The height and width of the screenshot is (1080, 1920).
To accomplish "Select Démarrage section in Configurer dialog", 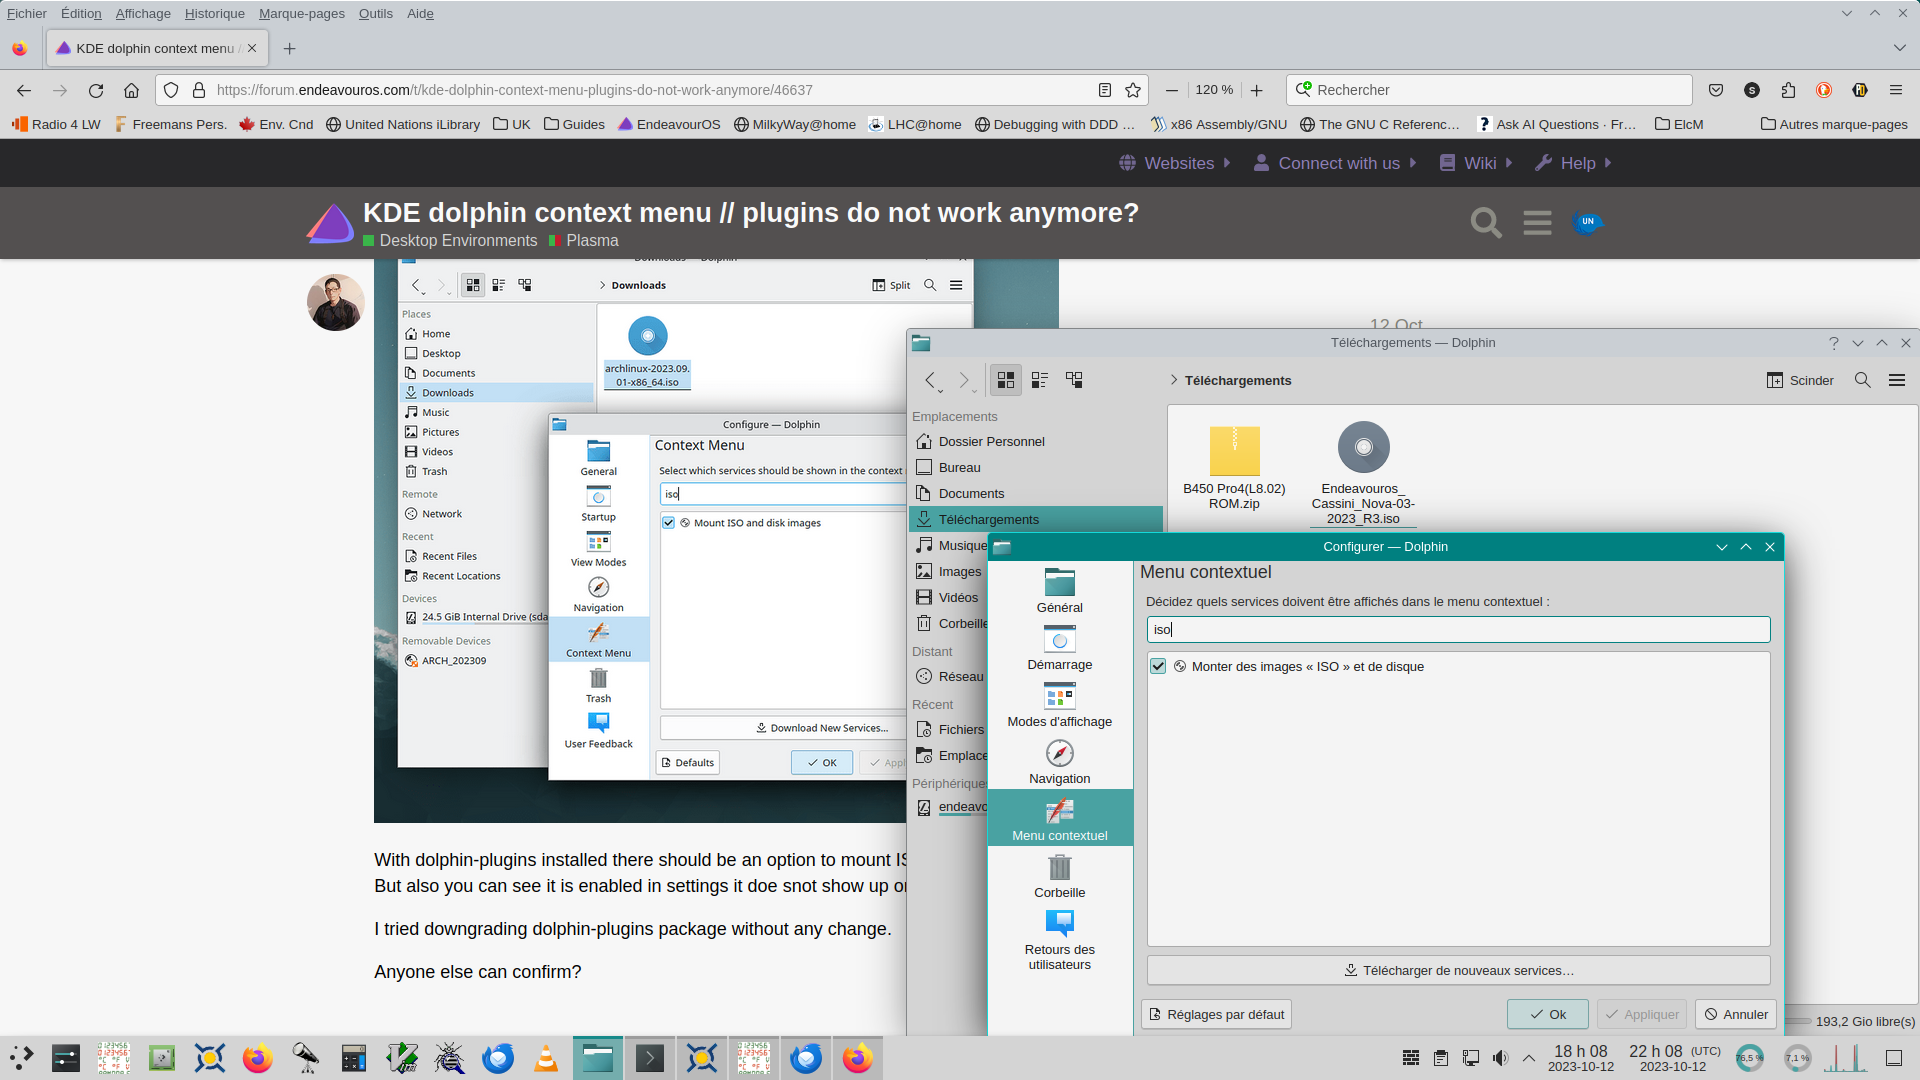I will point(1060,648).
